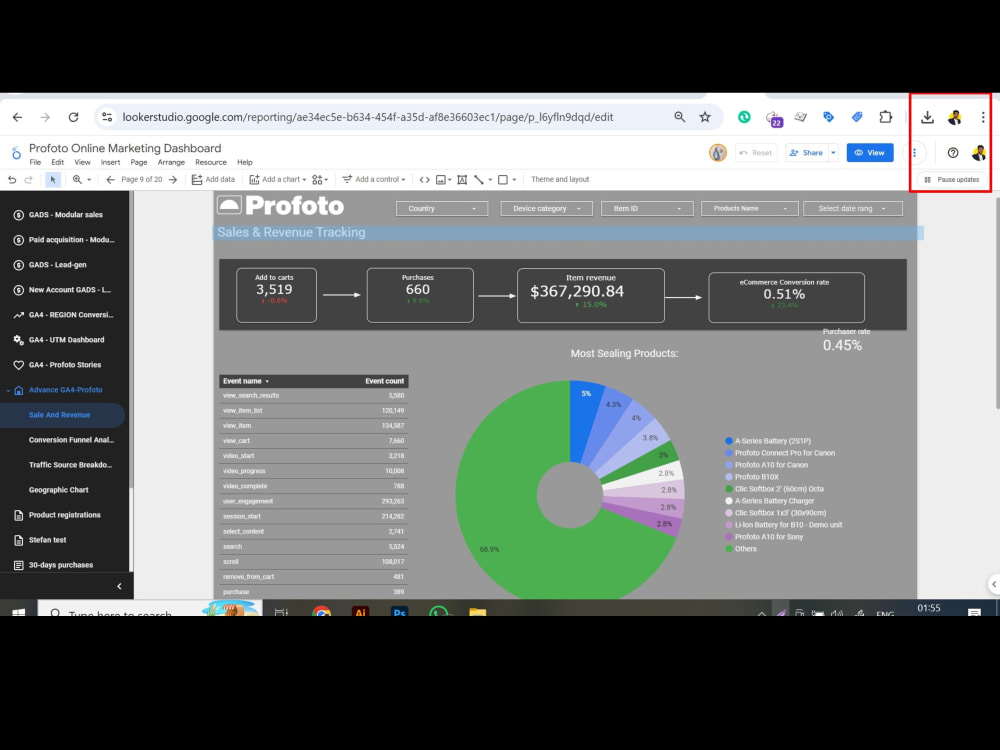Viewport: 1000px width, 750px height.
Task: Open the three-dot more options menu beside View
Action: coord(915,153)
